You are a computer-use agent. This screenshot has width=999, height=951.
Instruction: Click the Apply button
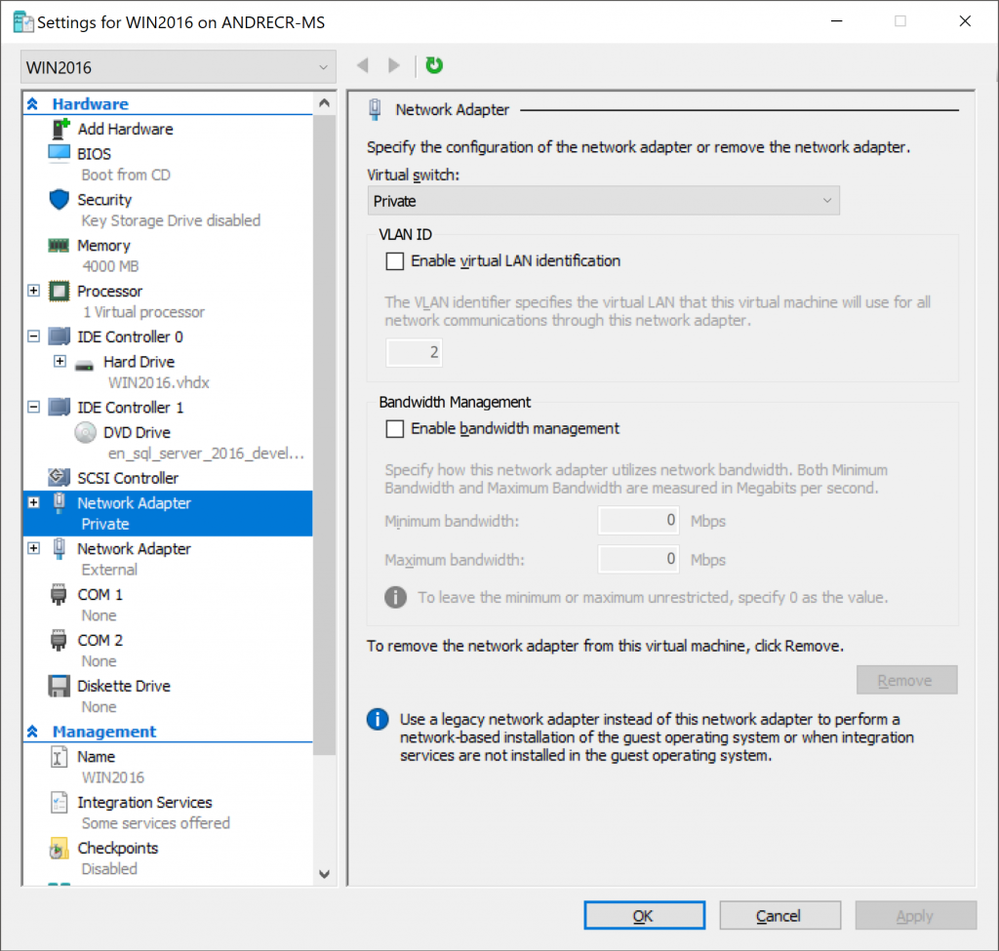click(916, 915)
